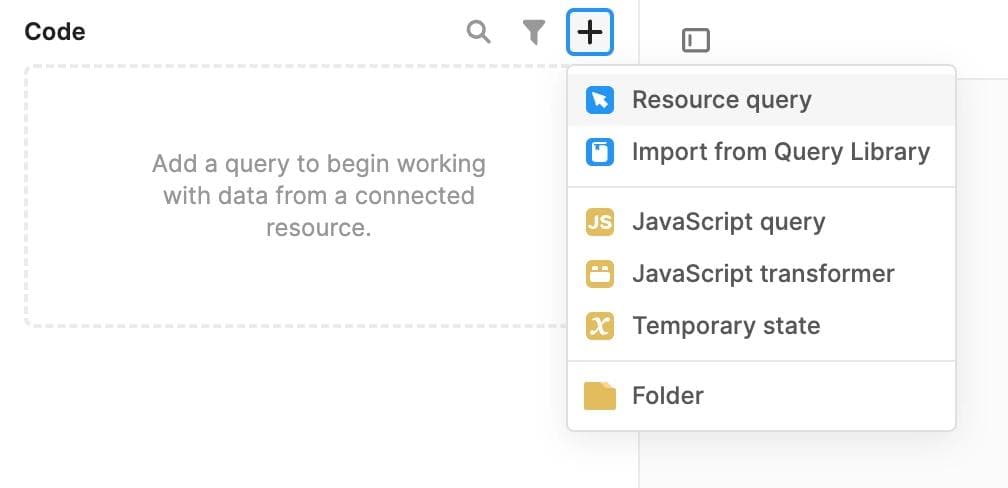This screenshot has width=1008, height=488.
Task: Add a "Temporary state" via menu
Action: click(x=725, y=326)
